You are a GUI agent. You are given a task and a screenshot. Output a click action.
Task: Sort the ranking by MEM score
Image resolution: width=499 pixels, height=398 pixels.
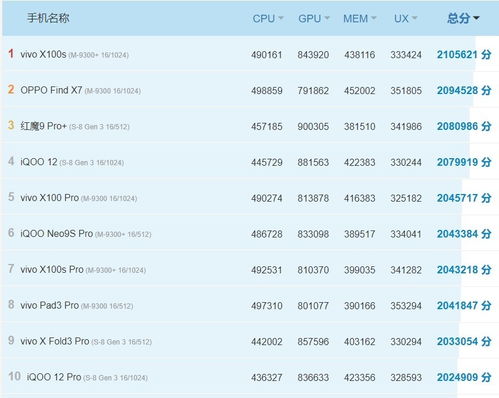pyautogui.click(x=360, y=19)
